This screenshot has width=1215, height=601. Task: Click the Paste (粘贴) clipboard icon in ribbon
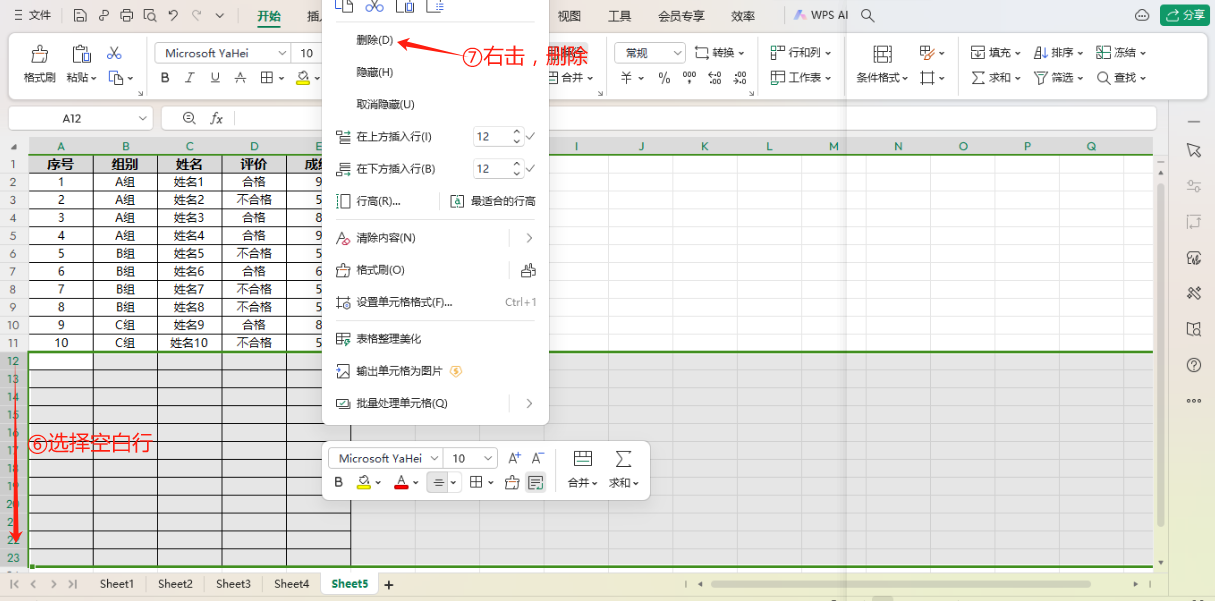coord(81,54)
